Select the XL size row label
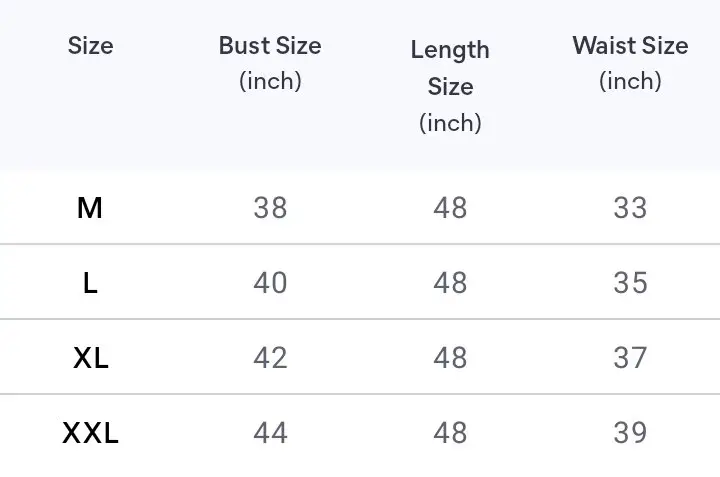 pos(90,358)
